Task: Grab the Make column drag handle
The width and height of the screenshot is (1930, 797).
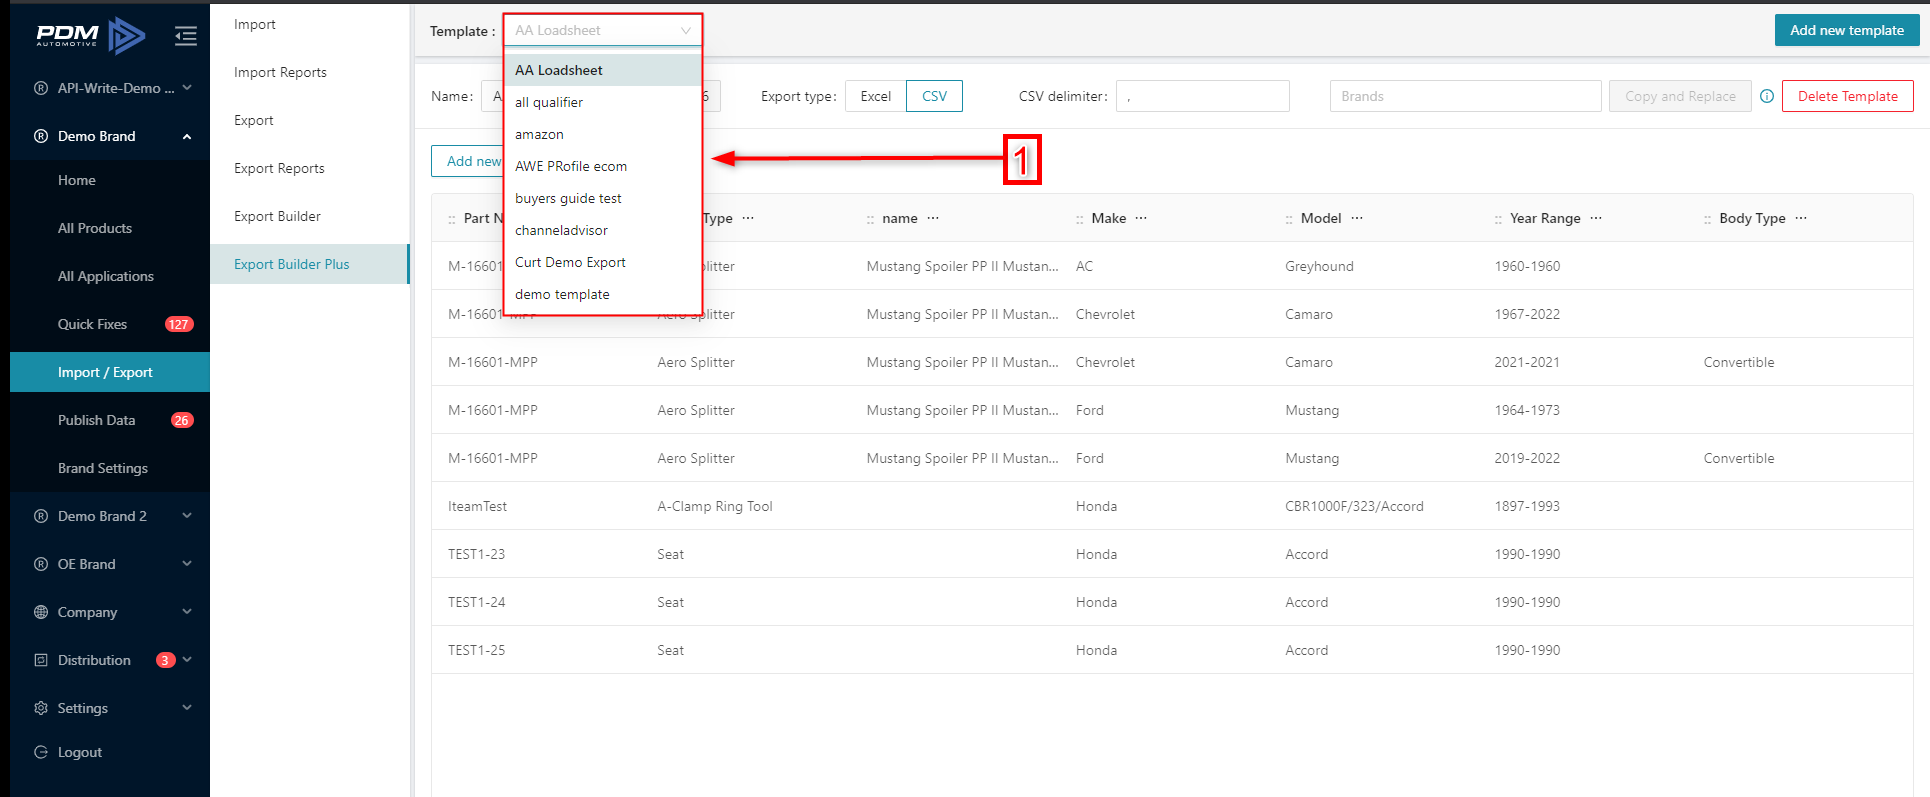Action: (1079, 219)
